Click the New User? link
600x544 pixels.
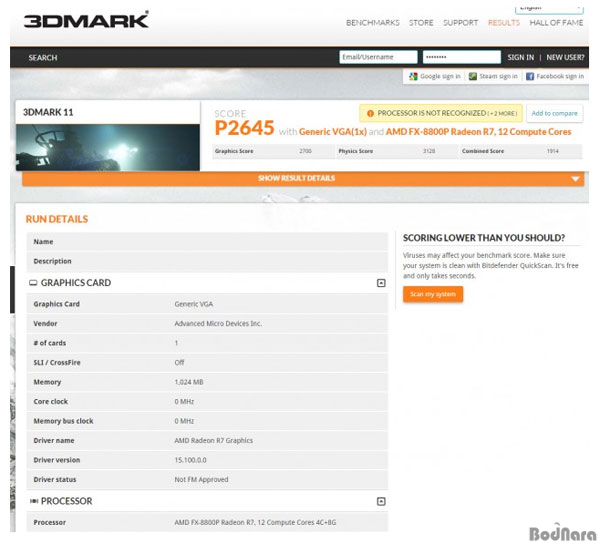coord(565,57)
